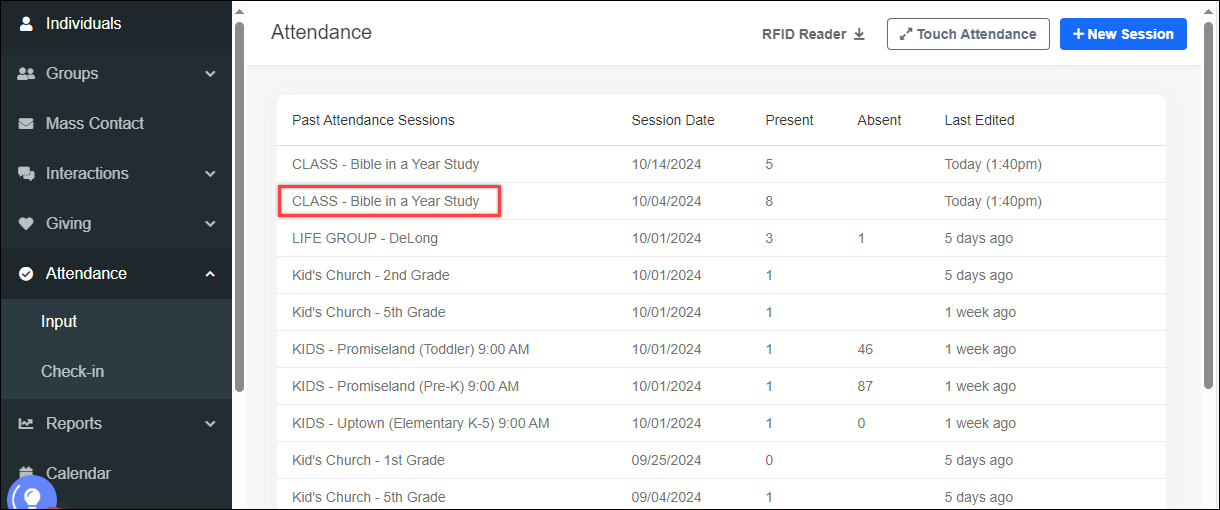
Task: Expand the Groups submenu chevron
Action: [x=210, y=73]
